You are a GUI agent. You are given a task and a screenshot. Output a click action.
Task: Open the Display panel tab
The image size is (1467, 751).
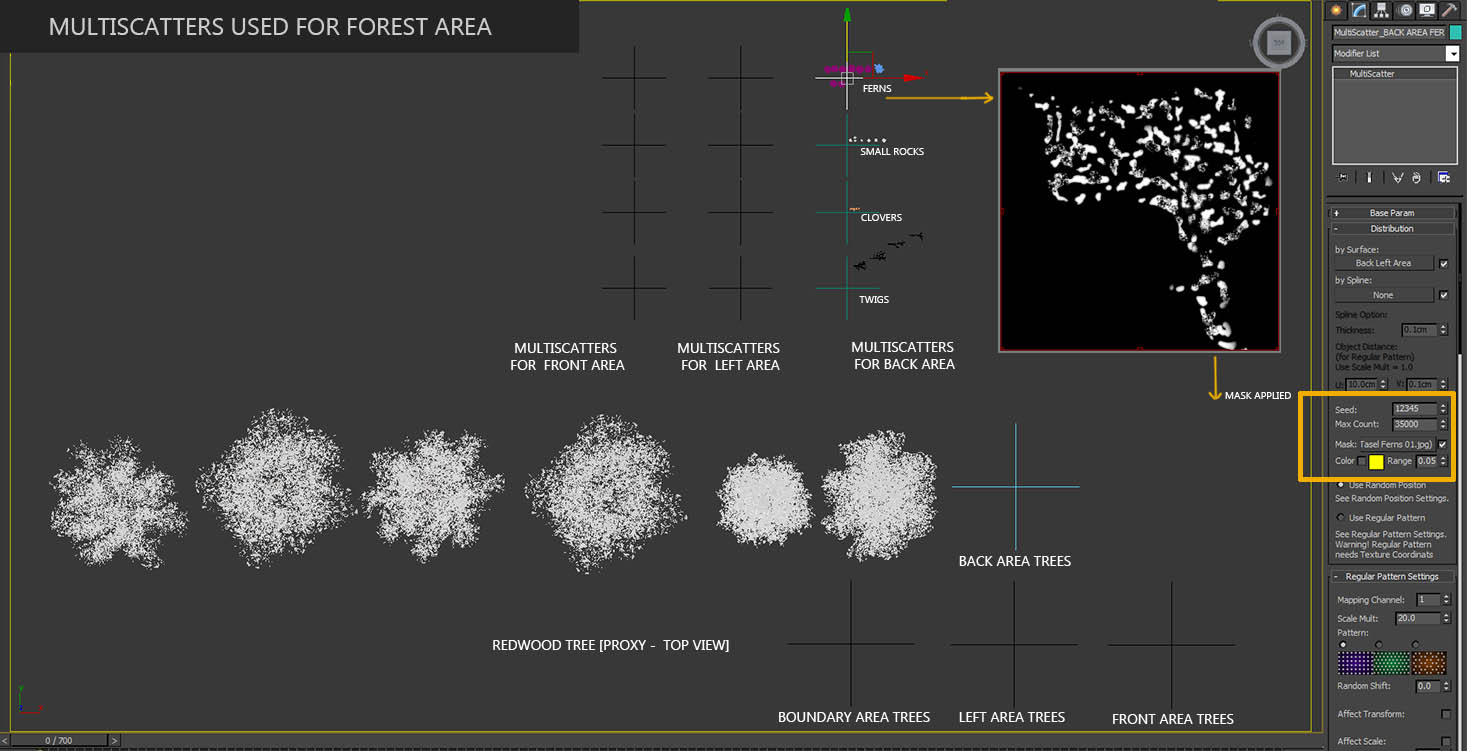click(x=1426, y=10)
